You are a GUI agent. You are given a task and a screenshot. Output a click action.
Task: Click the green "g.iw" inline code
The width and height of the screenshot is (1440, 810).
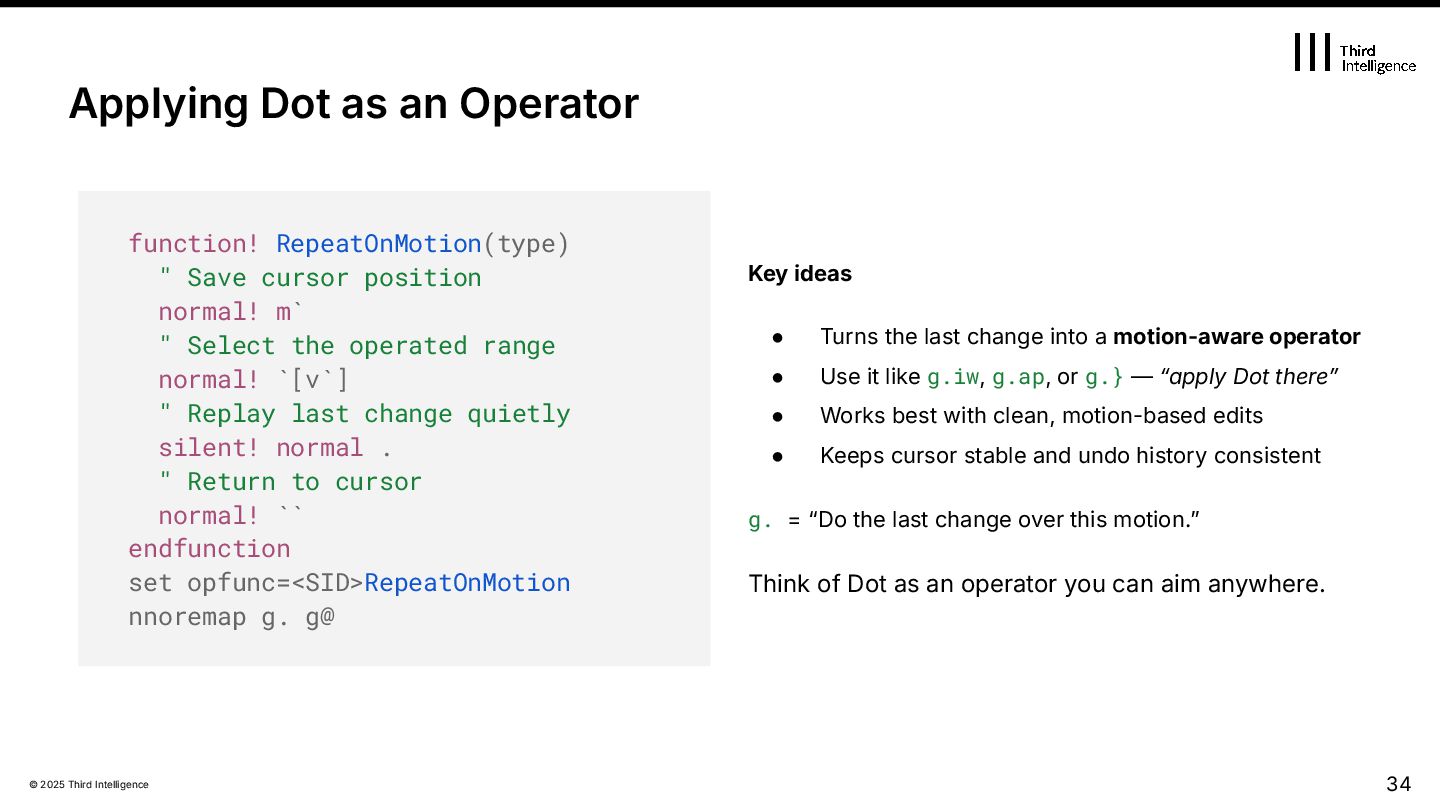[x=953, y=377]
